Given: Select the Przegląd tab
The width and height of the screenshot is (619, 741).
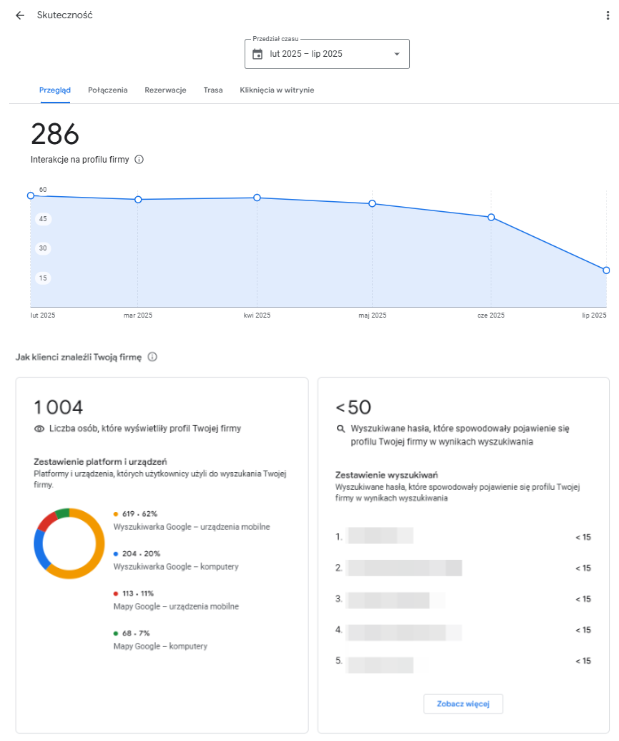Looking at the screenshot, I should pyautogui.click(x=55, y=90).
